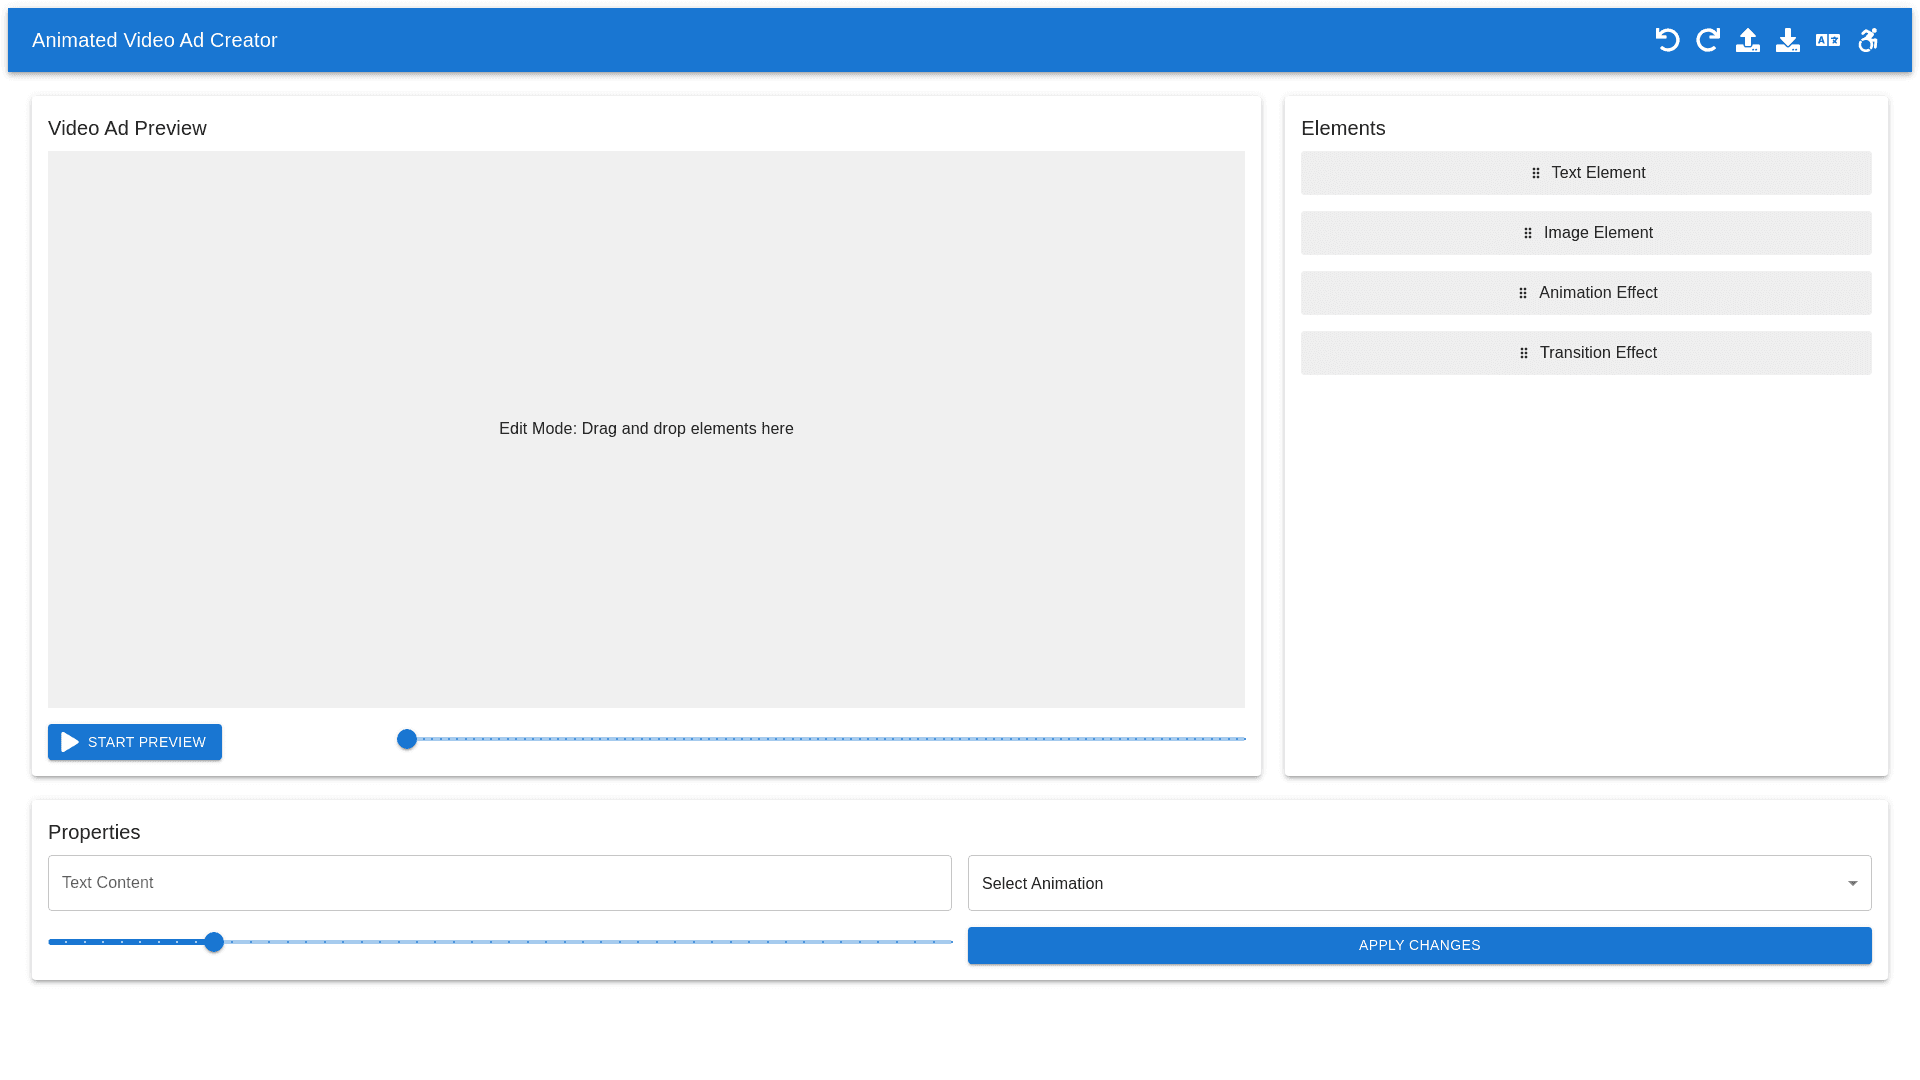Select the Animation Effect element label
1920x1080 pixels.
tap(1598, 293)
